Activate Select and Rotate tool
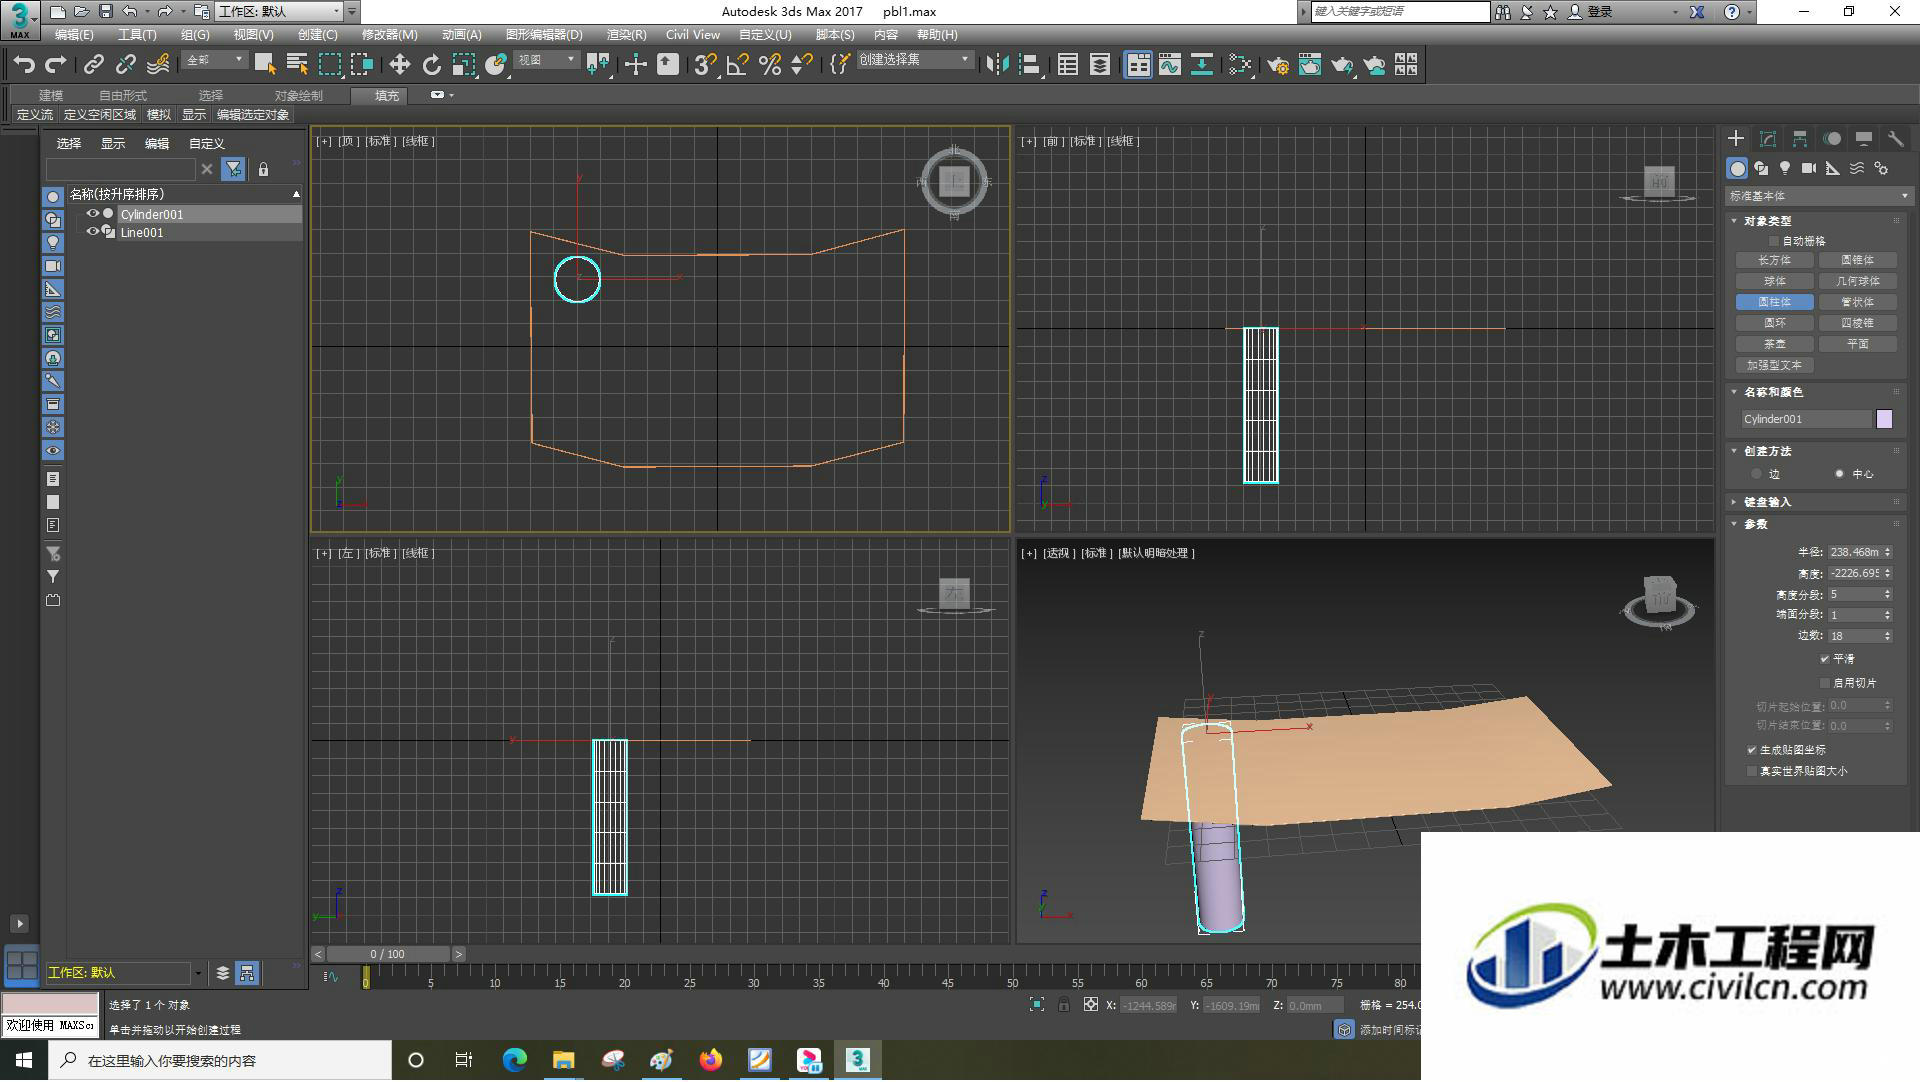The width and height of the screenshot is (1920, 1082). (431, 65)
